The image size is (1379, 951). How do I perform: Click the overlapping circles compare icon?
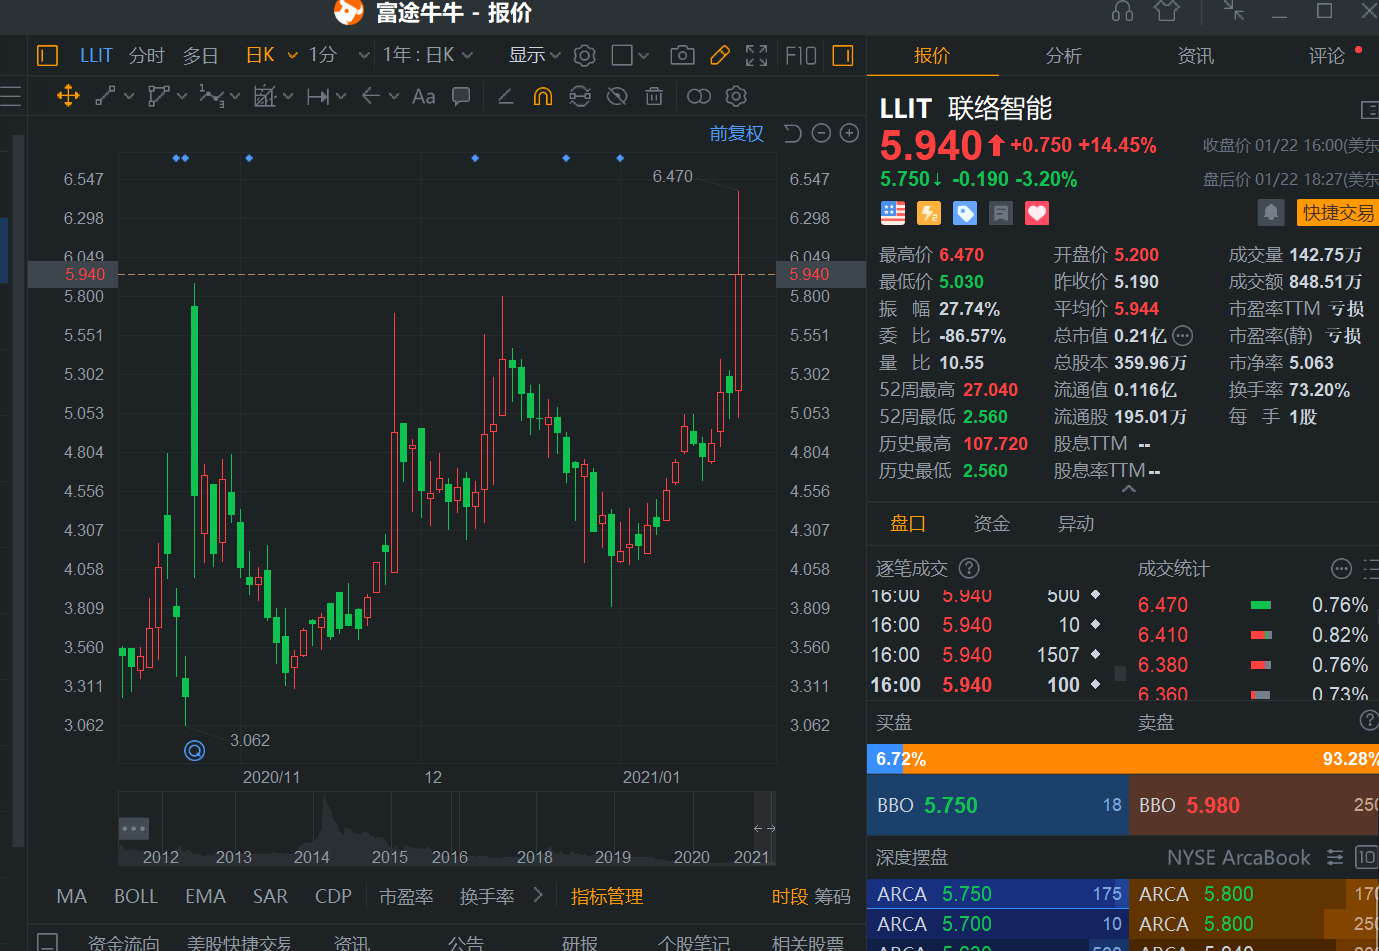point(699,96)
